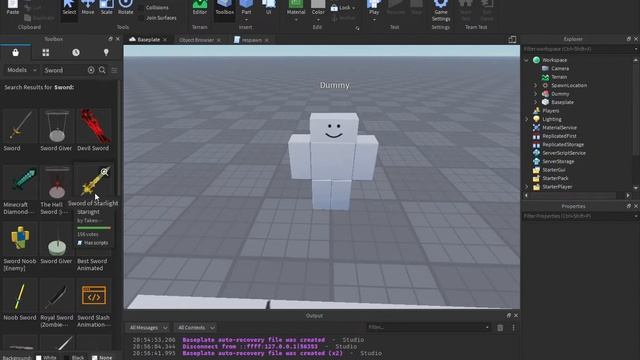Click the Toolbox Sword search field
Image resolution: width=640 pixels, height=360 pixels.
tap(64, 70)
